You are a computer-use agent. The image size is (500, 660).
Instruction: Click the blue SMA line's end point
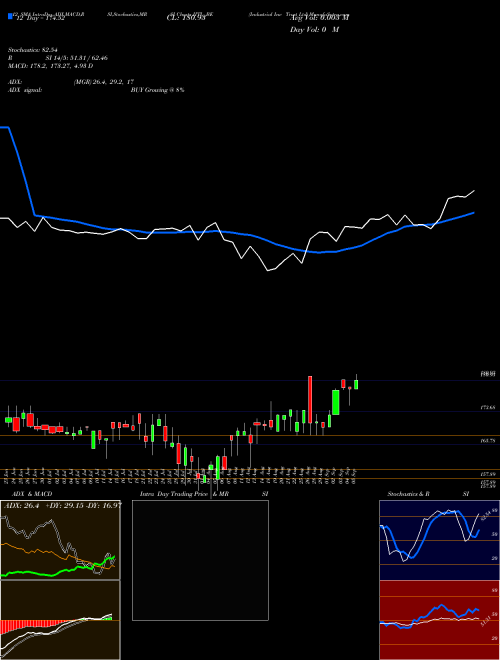click(x=474, y=213)
